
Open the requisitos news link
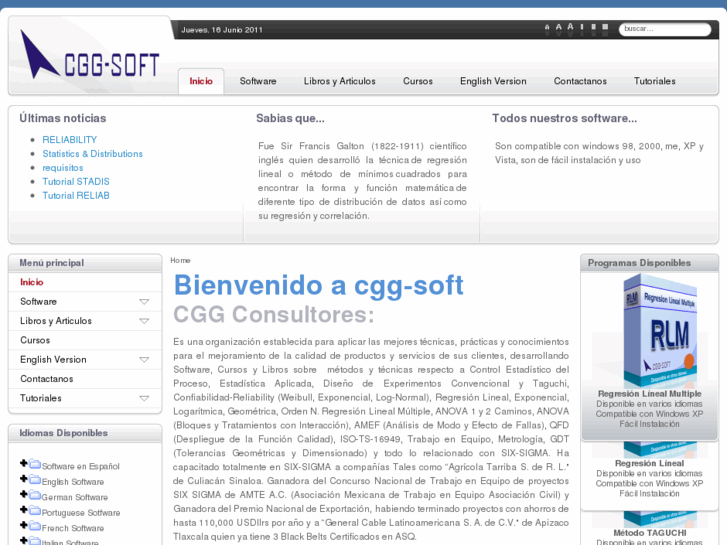tap(63, 167)
